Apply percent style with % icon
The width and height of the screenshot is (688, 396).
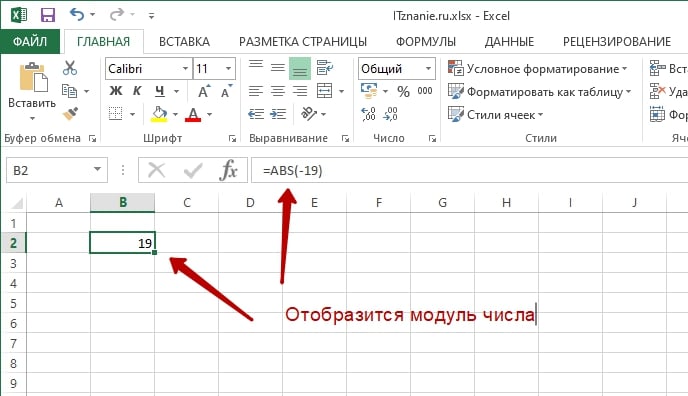403,91
